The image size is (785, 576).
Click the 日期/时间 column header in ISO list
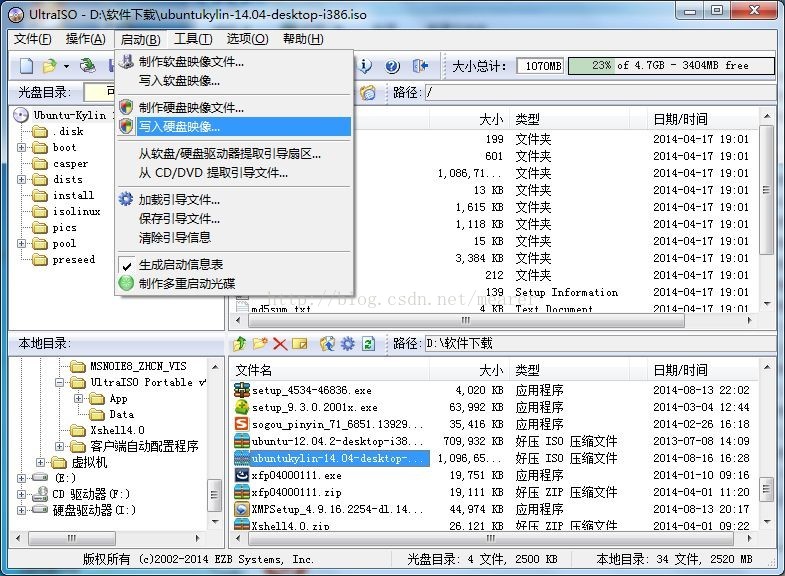(702, 119)
